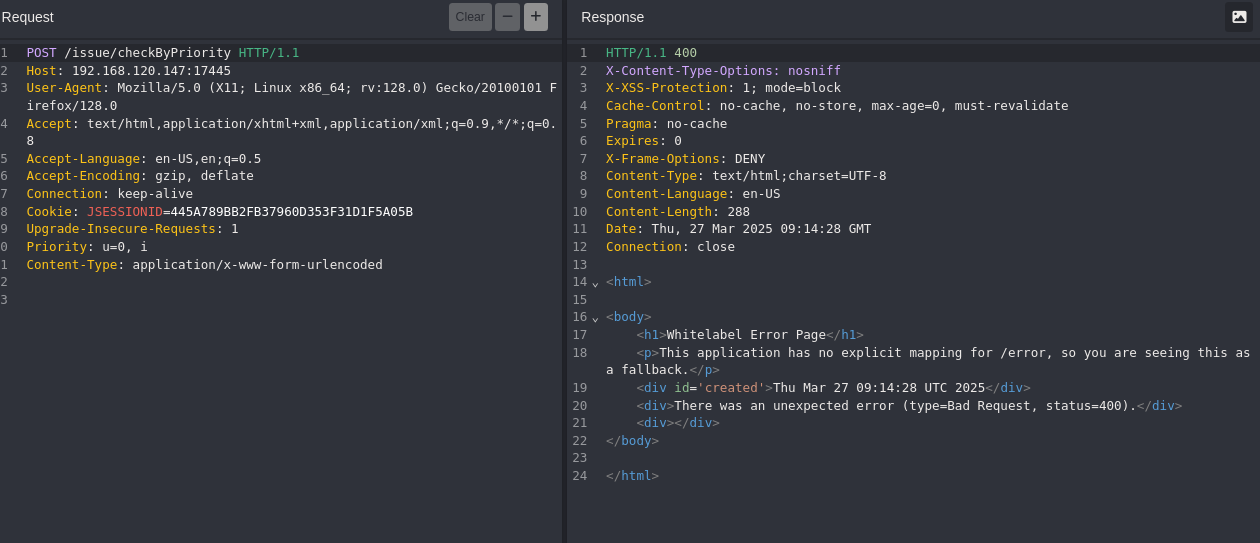Click the Pragma: no-cache header
The width and height of the screenshot is (1260, 543).
pyautogui.click(x=667, y=124)
